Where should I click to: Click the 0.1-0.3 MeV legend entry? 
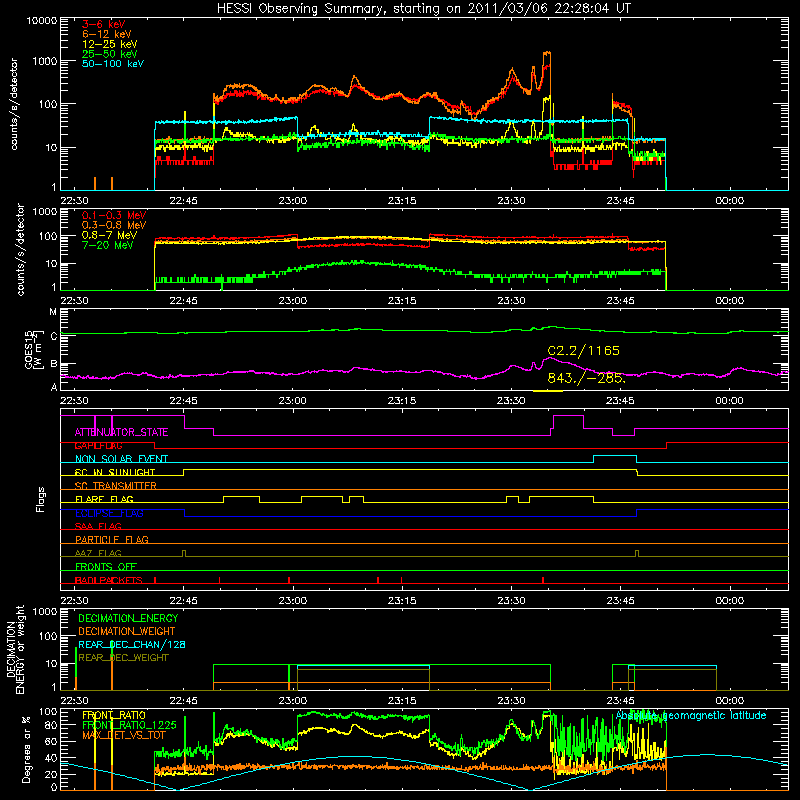click(114, 215)
